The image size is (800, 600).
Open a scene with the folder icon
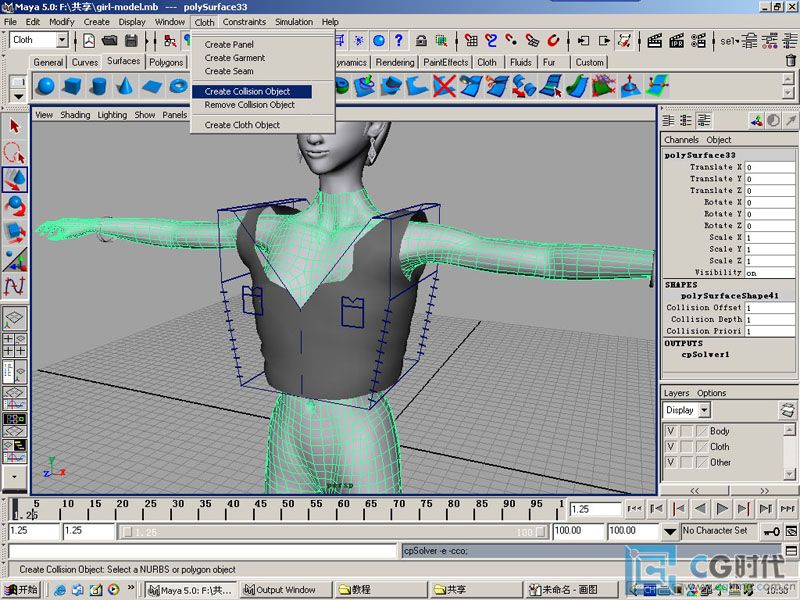[x=110, y=40]
